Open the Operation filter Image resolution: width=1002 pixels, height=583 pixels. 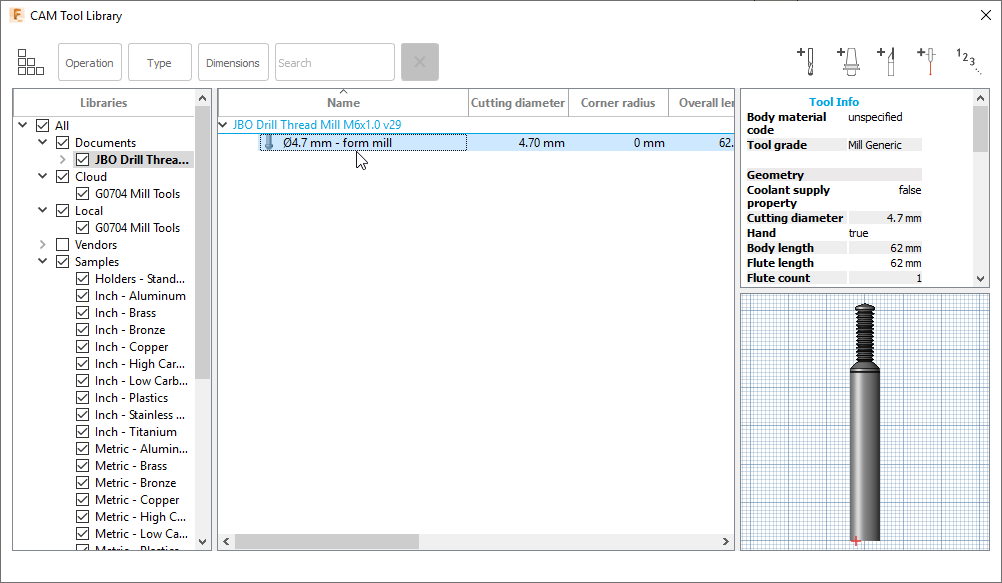point(89,61)
